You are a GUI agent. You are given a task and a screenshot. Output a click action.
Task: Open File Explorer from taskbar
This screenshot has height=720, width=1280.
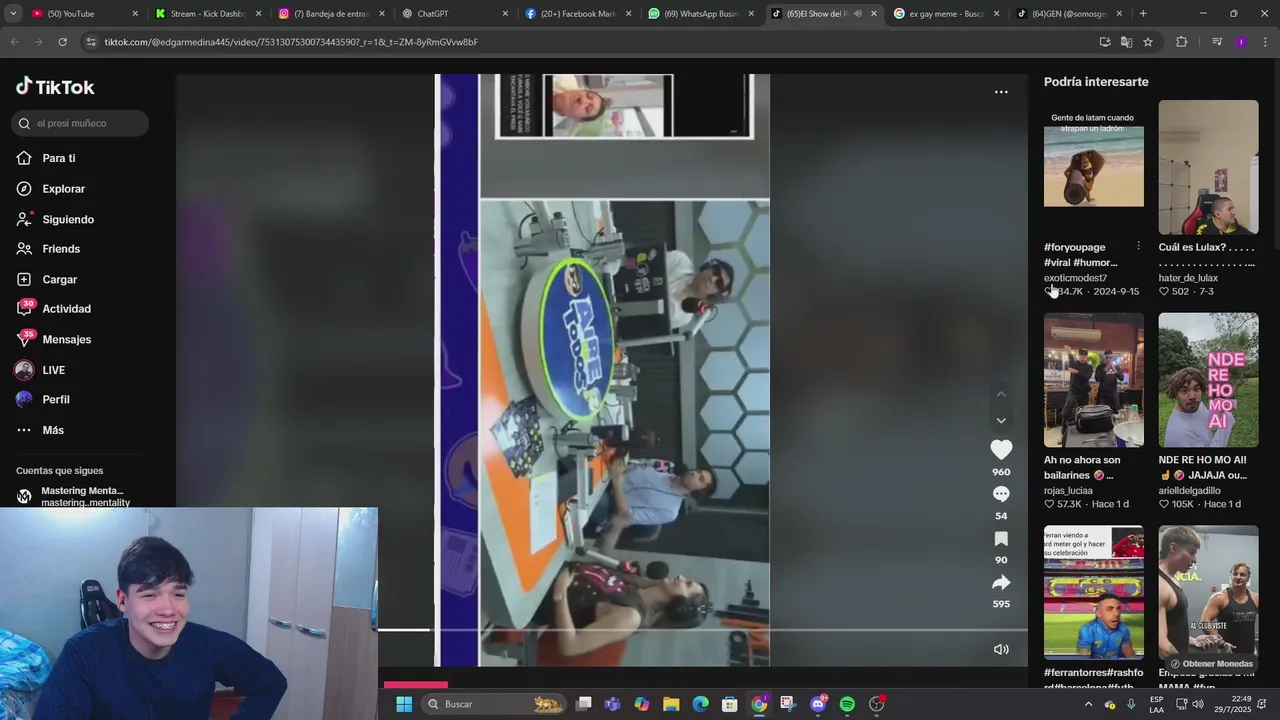point(671,704)
